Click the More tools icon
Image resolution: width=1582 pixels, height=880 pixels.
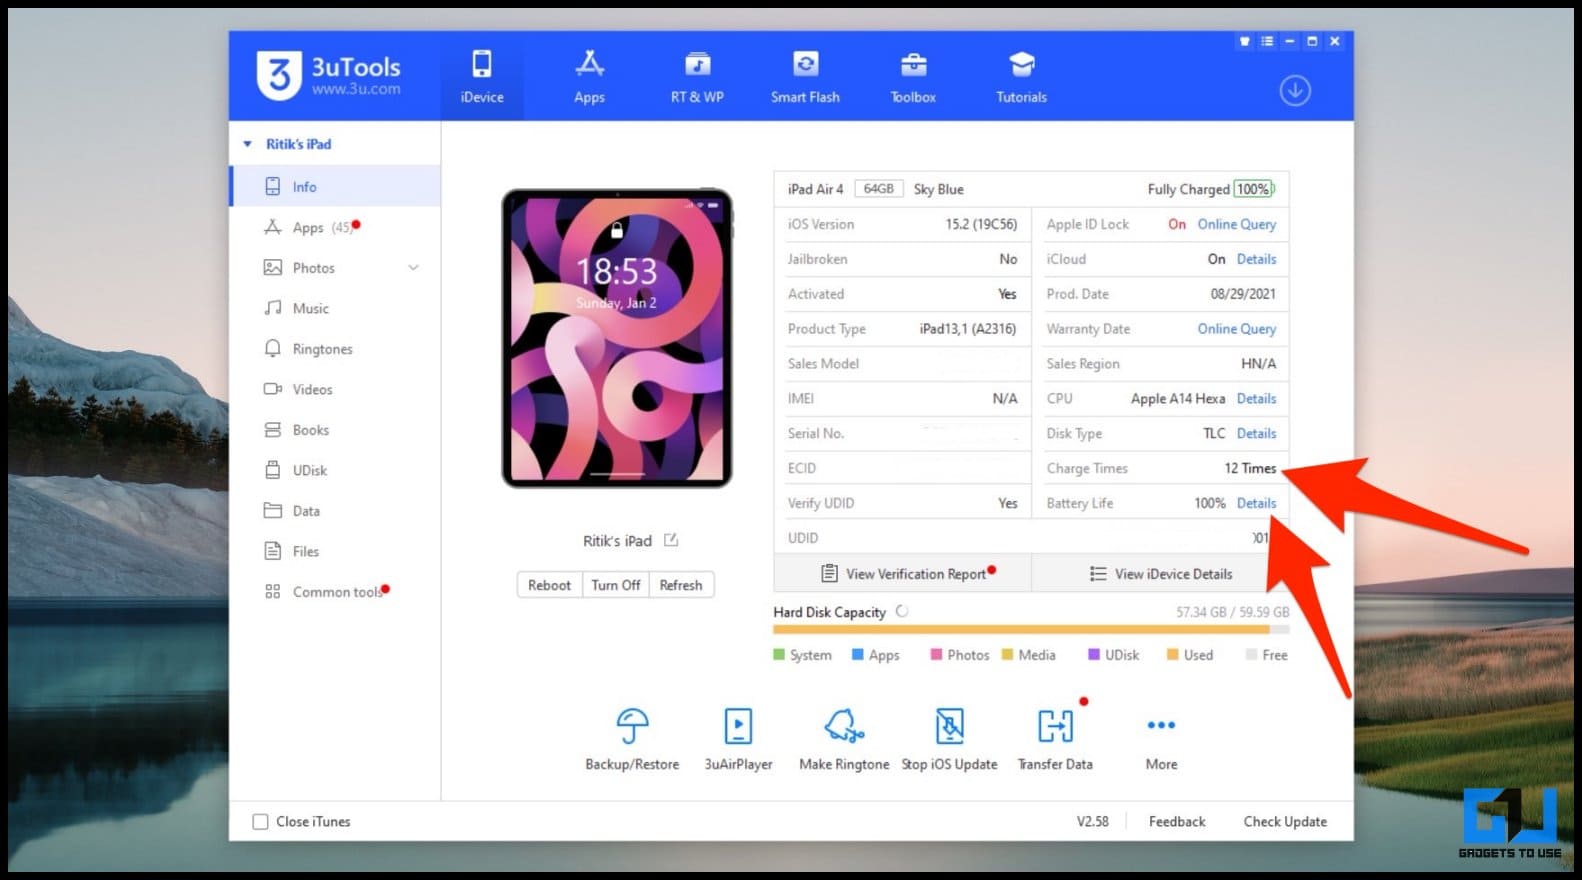point(1161,725)
